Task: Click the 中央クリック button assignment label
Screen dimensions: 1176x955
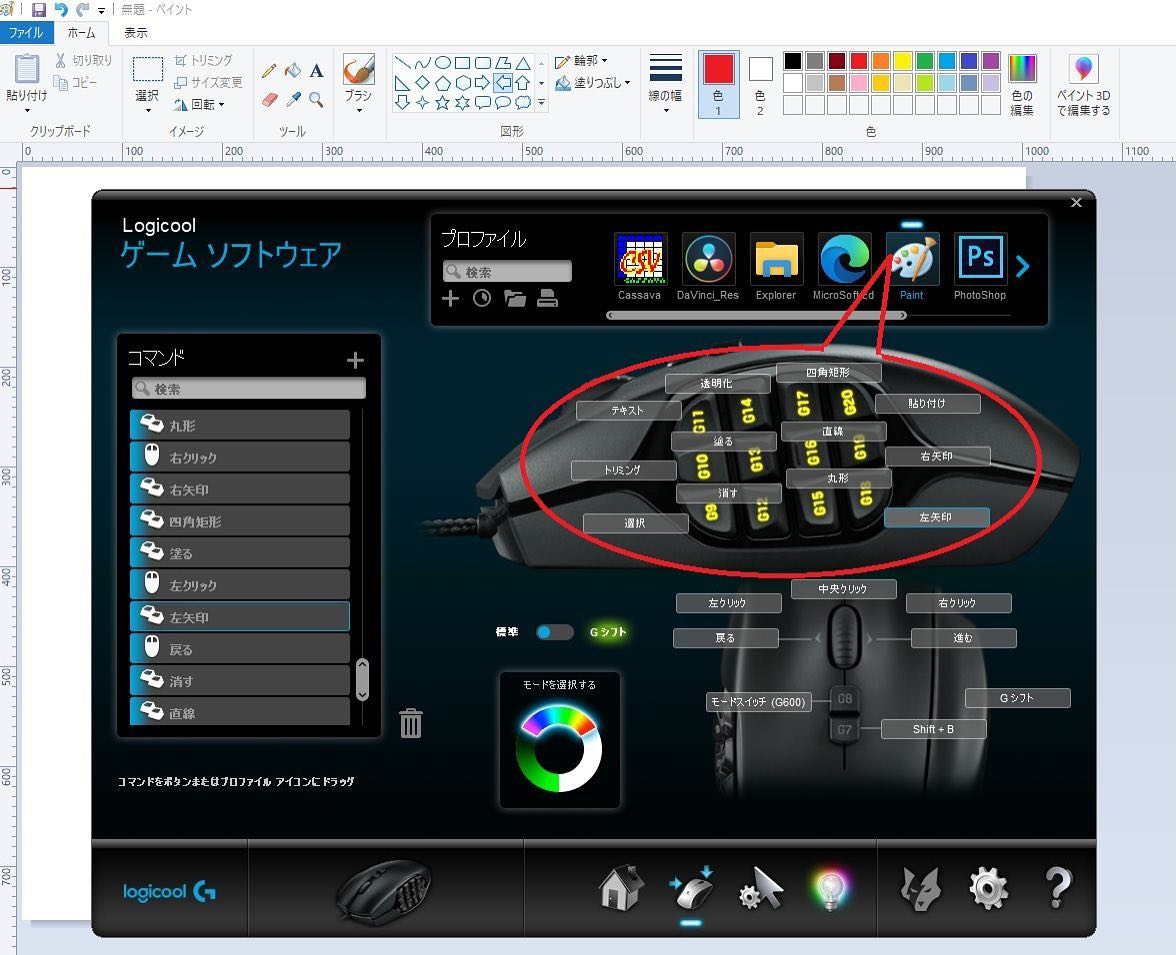Action: tap(843, 589)
